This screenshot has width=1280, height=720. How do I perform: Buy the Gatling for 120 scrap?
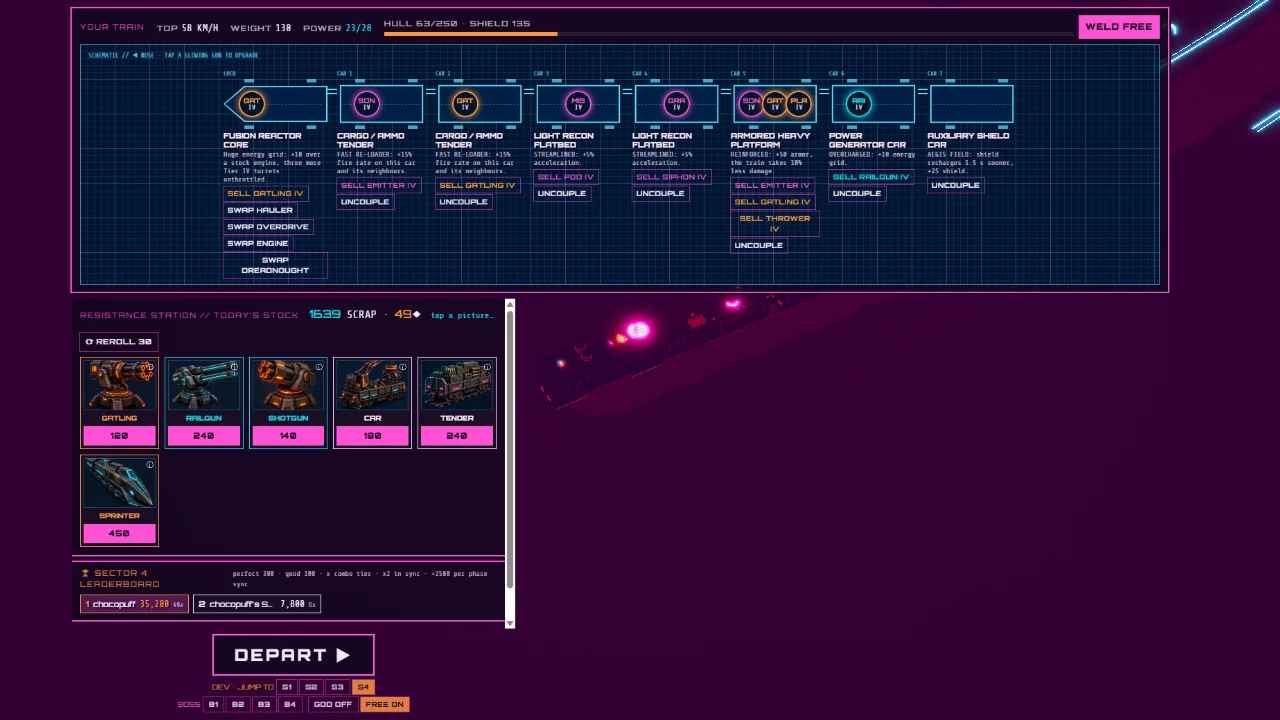point(119,435)
